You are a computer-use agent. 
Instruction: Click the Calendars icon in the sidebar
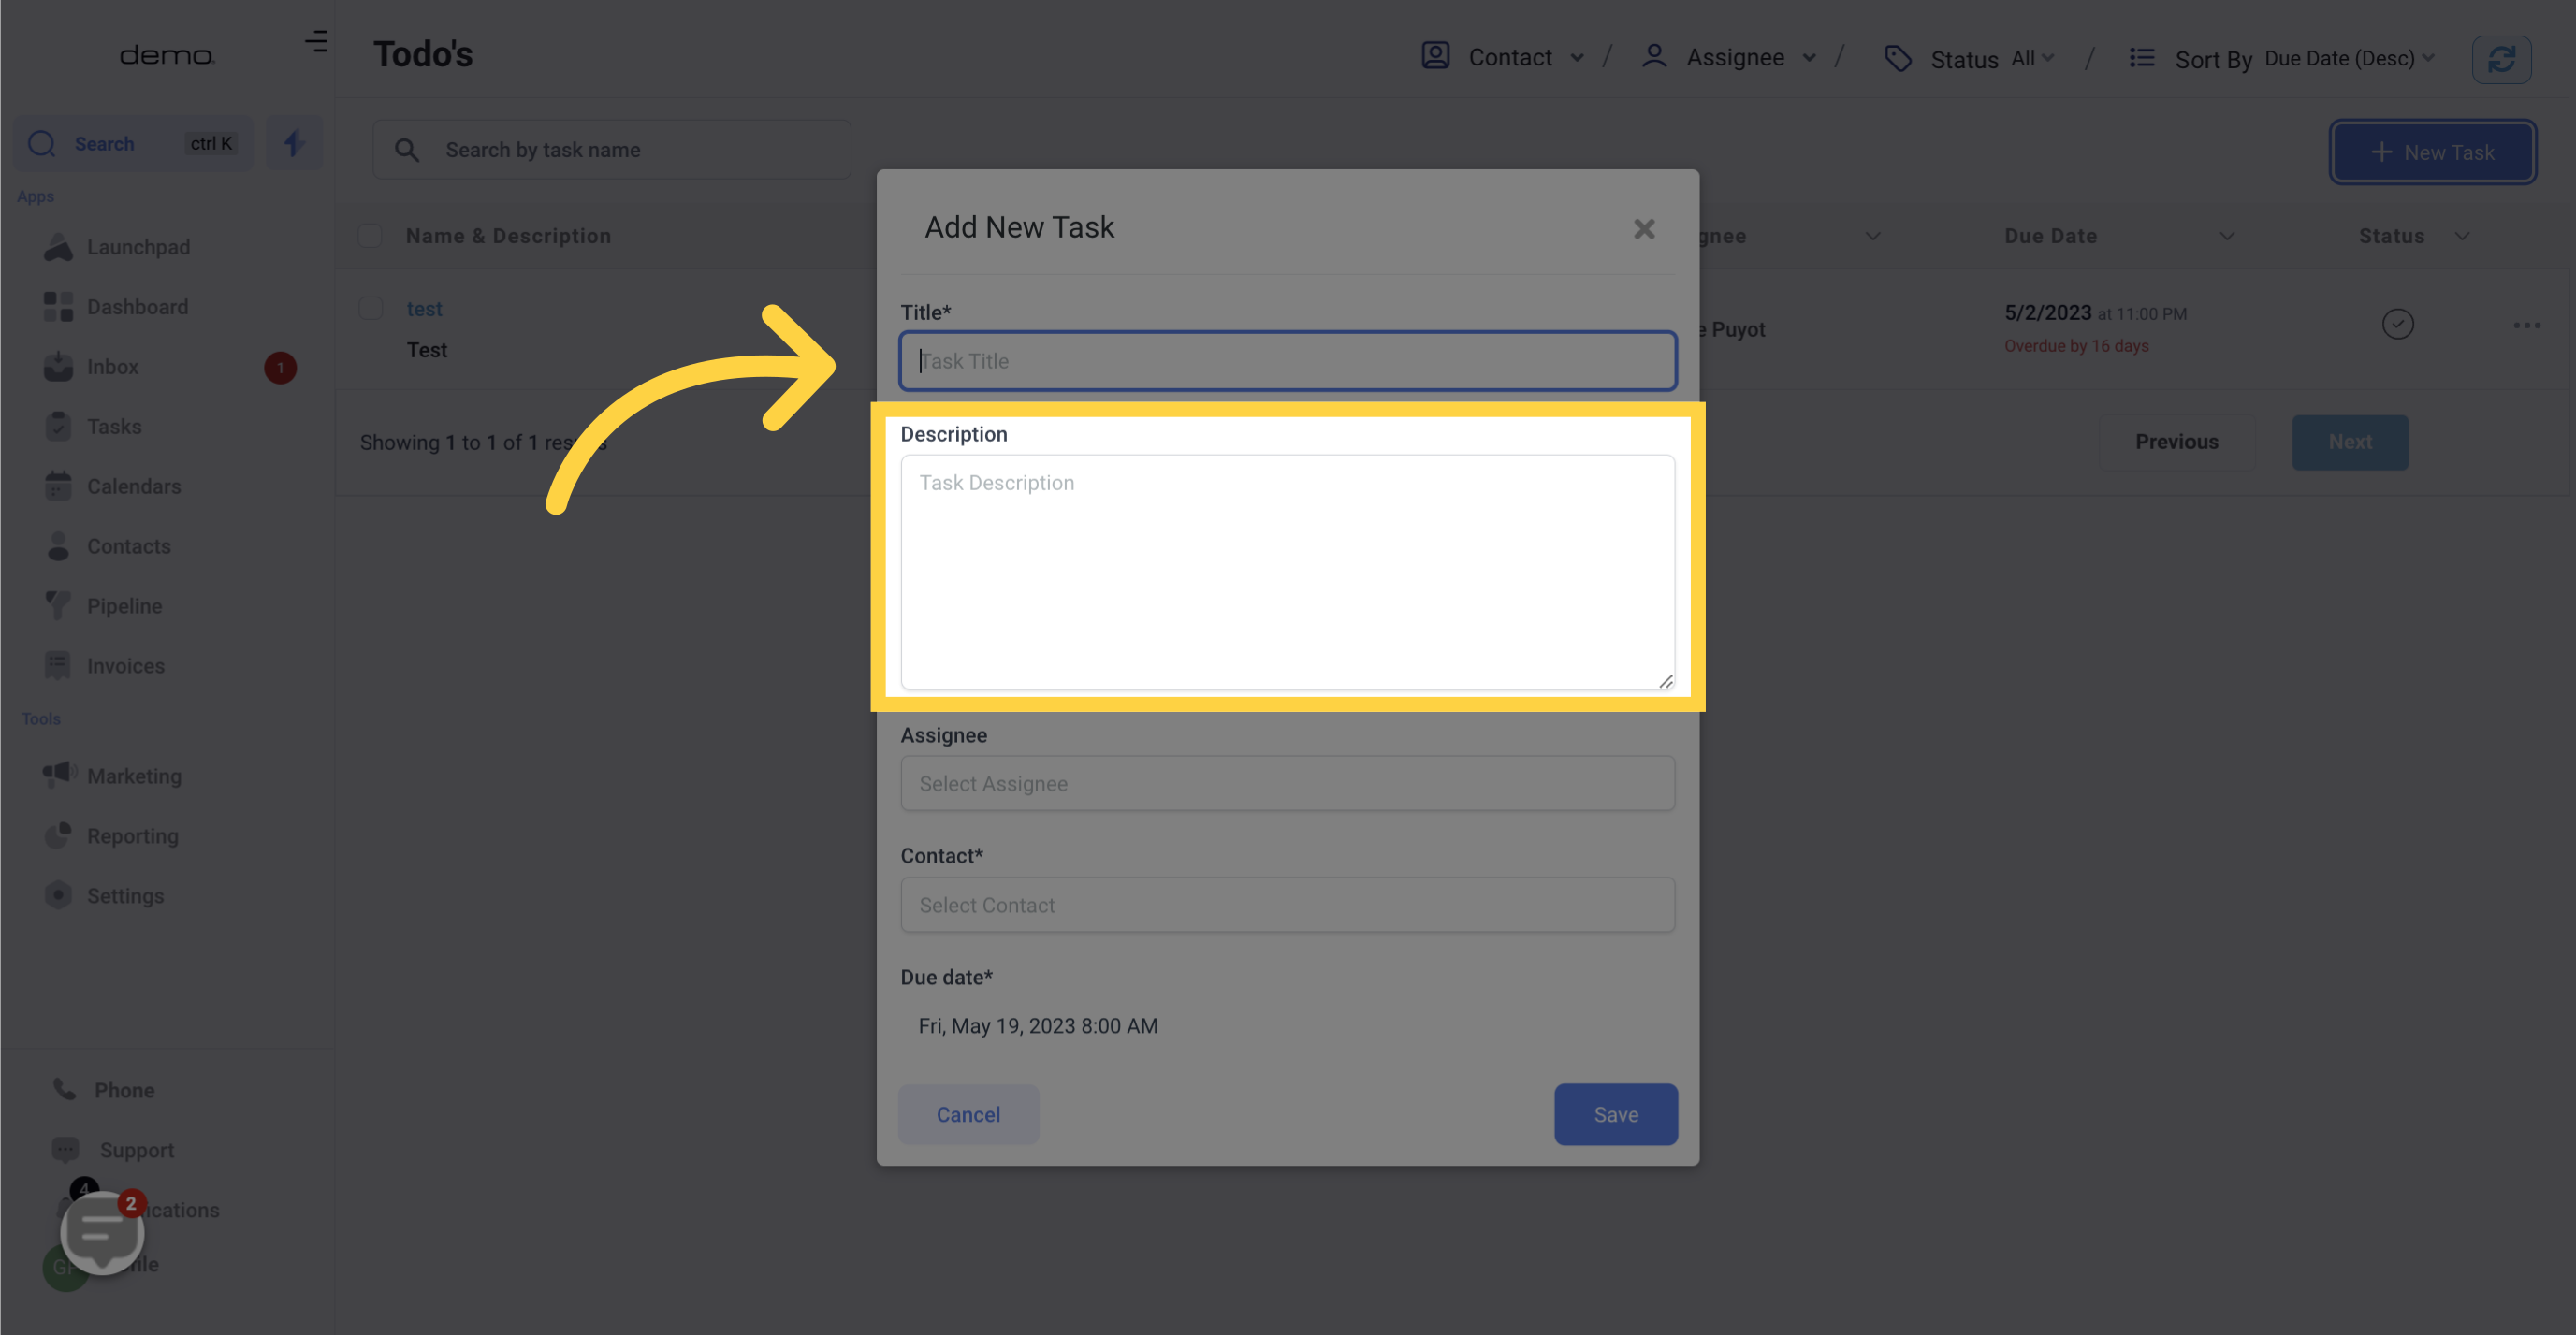pos(58,487)
